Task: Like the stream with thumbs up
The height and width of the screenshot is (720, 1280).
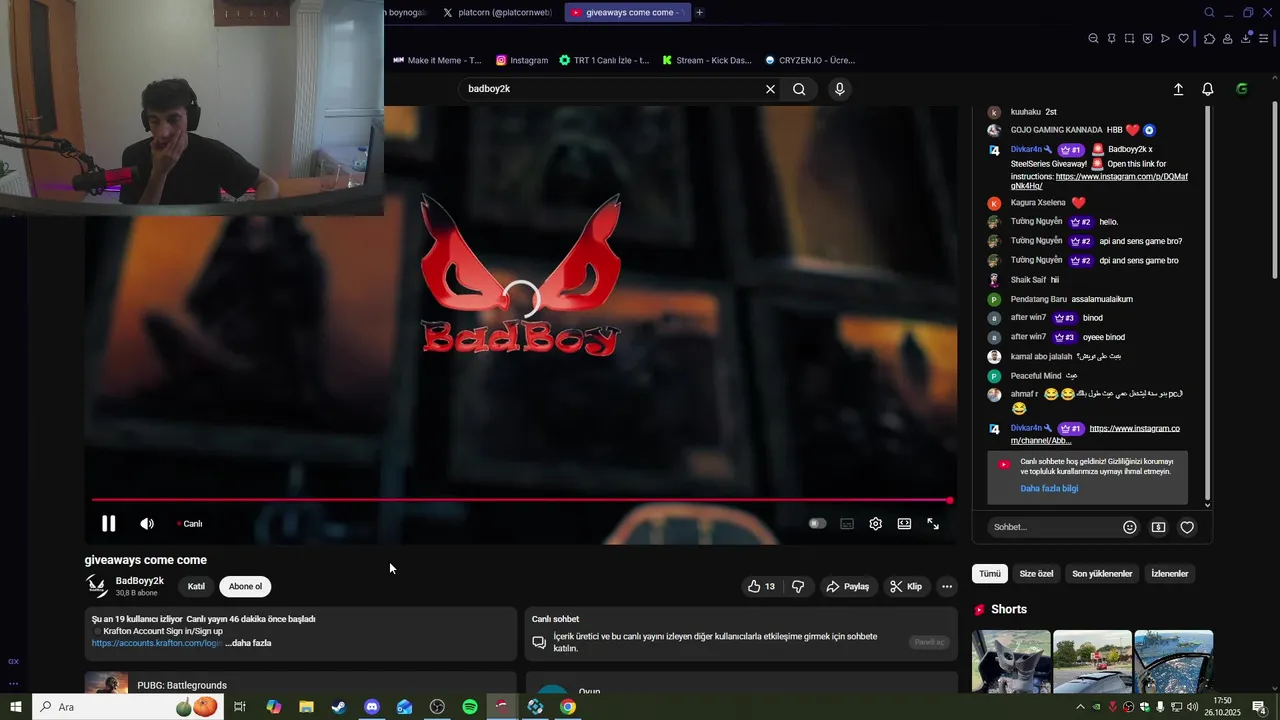Action: (x=761, y=586)
